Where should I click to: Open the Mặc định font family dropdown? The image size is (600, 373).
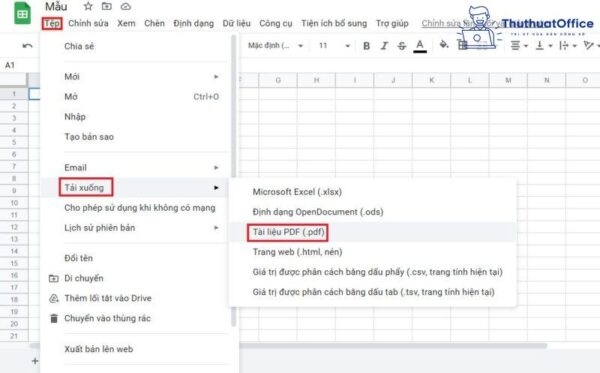point(276,46)
